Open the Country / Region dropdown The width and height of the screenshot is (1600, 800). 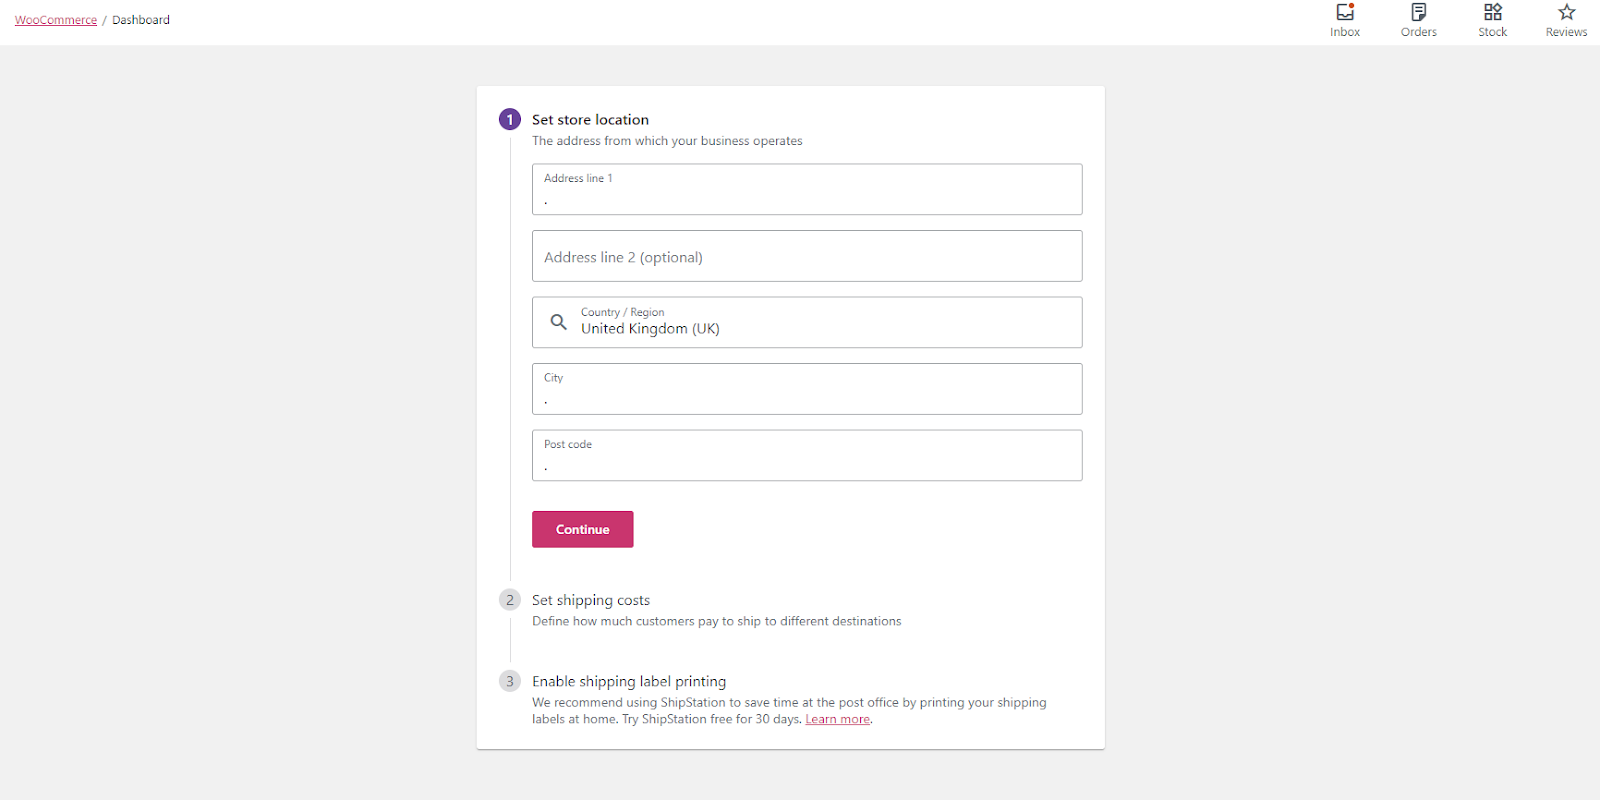coord(820,323)
